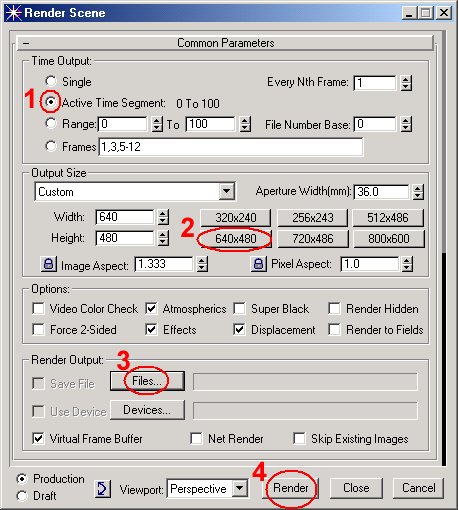Uncheck the Atmospherics option
This screenshot has width=458, height=510.
(151, 308)
